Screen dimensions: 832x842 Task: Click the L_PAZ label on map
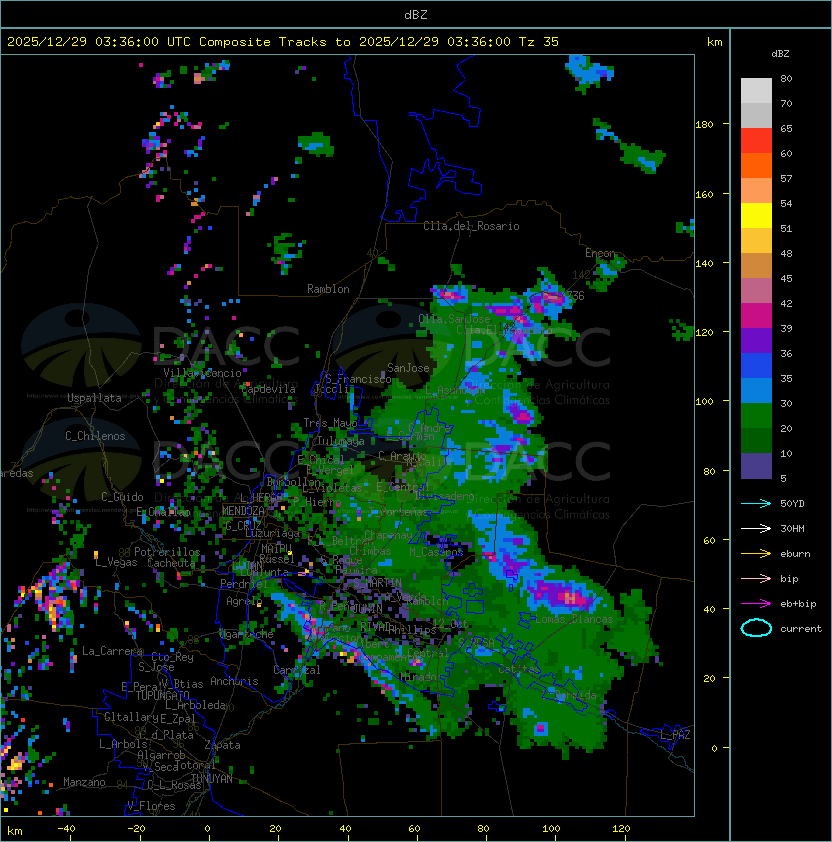pos(675,735)
